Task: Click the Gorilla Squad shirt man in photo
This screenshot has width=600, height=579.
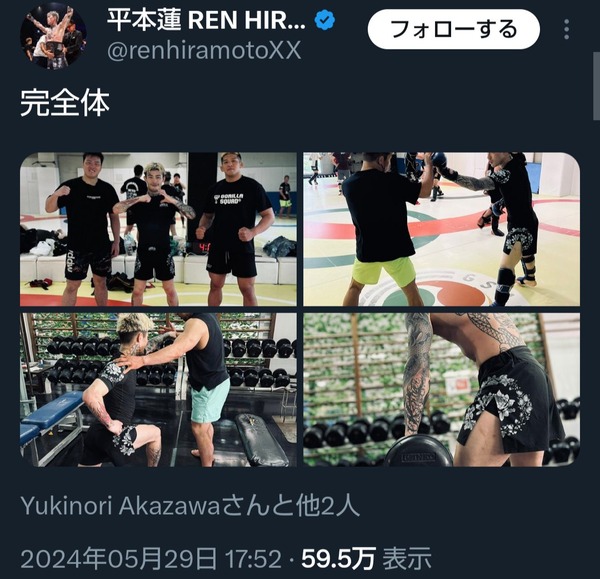Action: (x=234, y=228)
